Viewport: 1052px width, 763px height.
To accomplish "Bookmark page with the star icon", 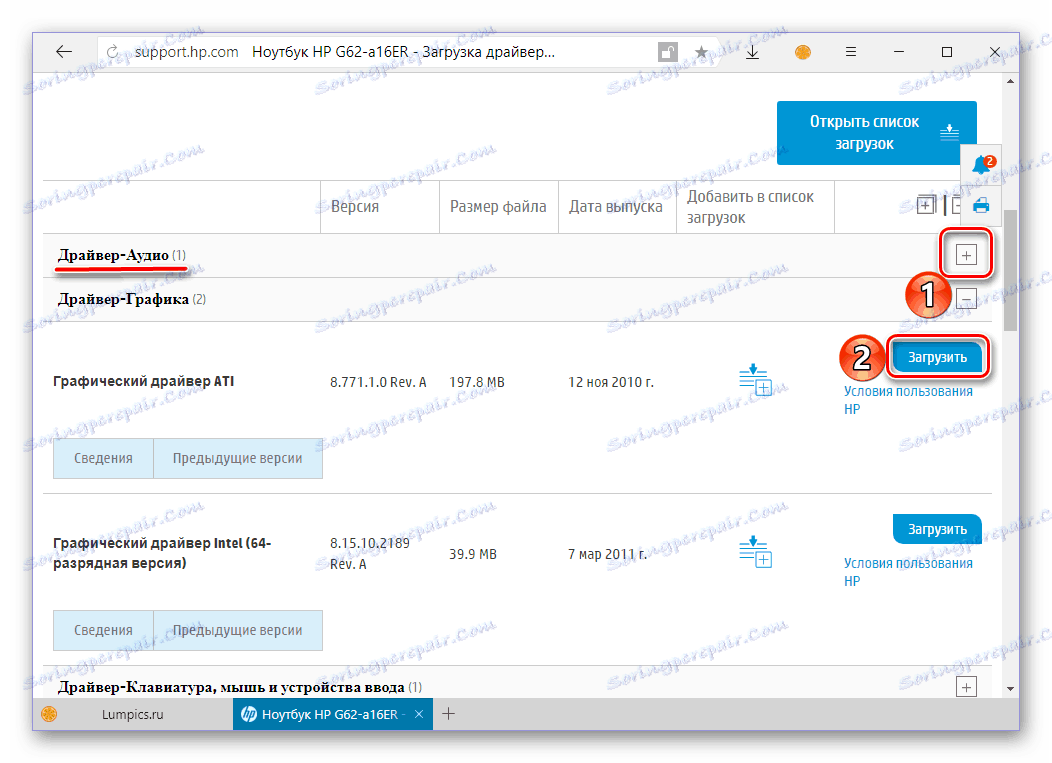I will point(701,52).
